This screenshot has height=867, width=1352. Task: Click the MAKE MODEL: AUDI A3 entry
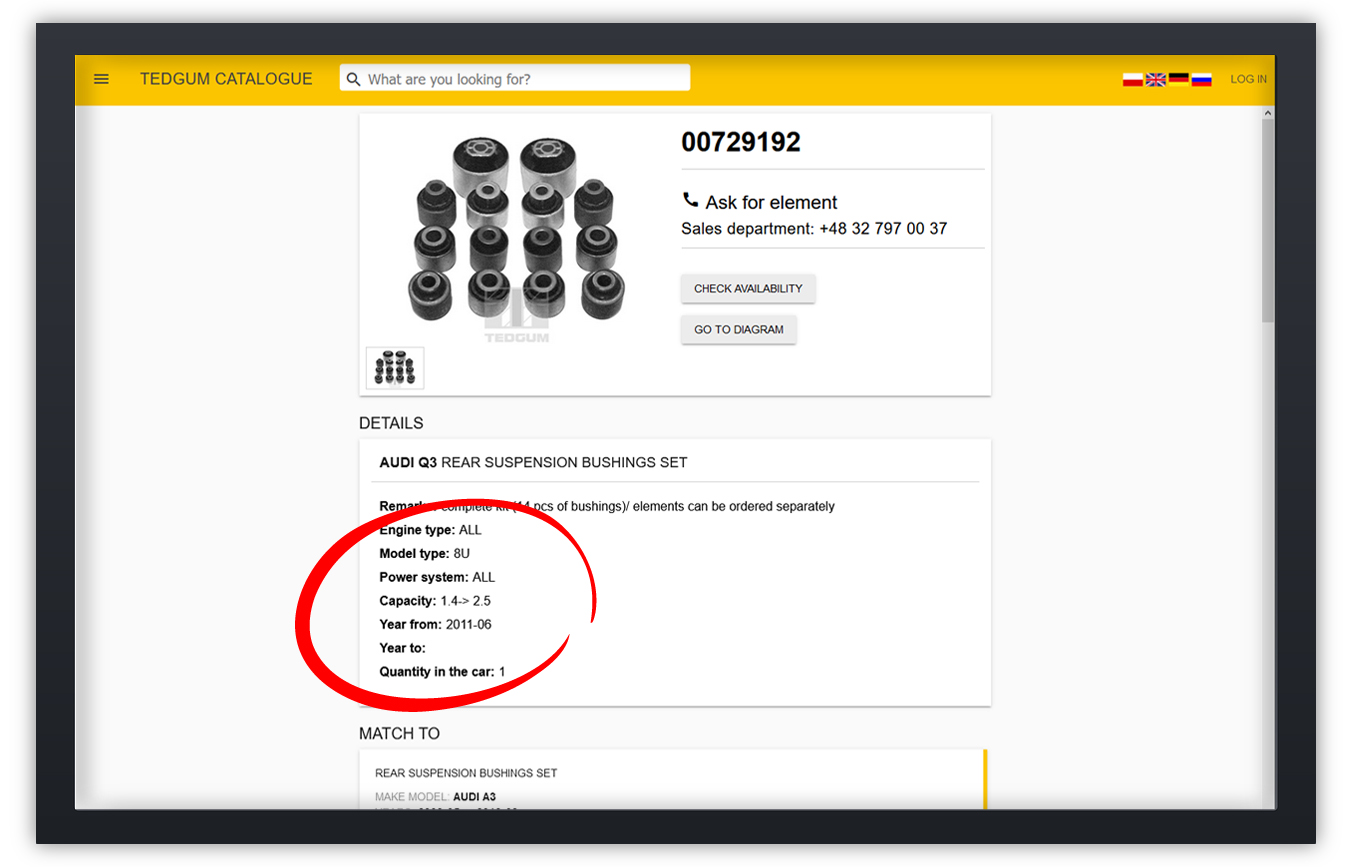coord(435,797)
